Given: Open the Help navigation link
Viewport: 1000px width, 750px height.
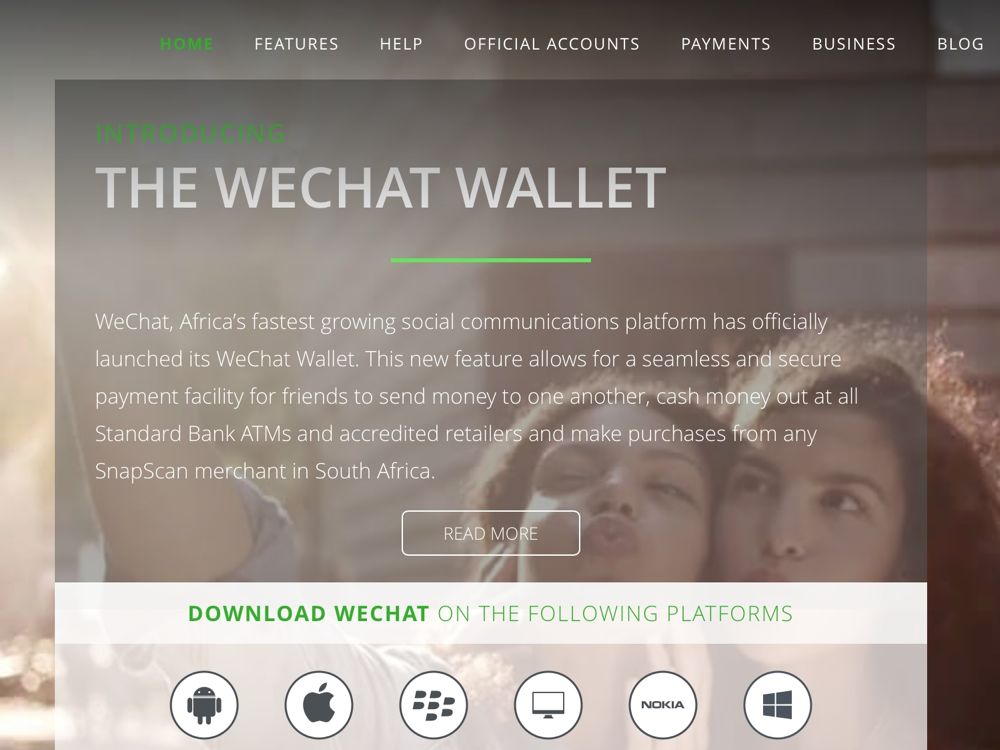Looking at the screenshot, I should tap(401, 44).
